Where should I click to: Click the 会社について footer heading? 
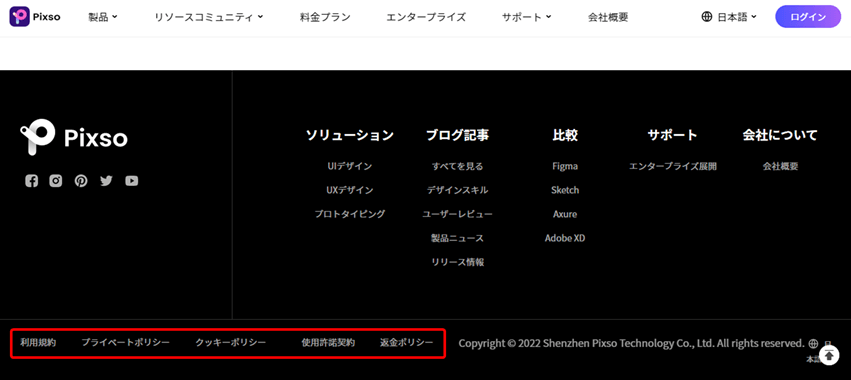[x=780, y=135]
